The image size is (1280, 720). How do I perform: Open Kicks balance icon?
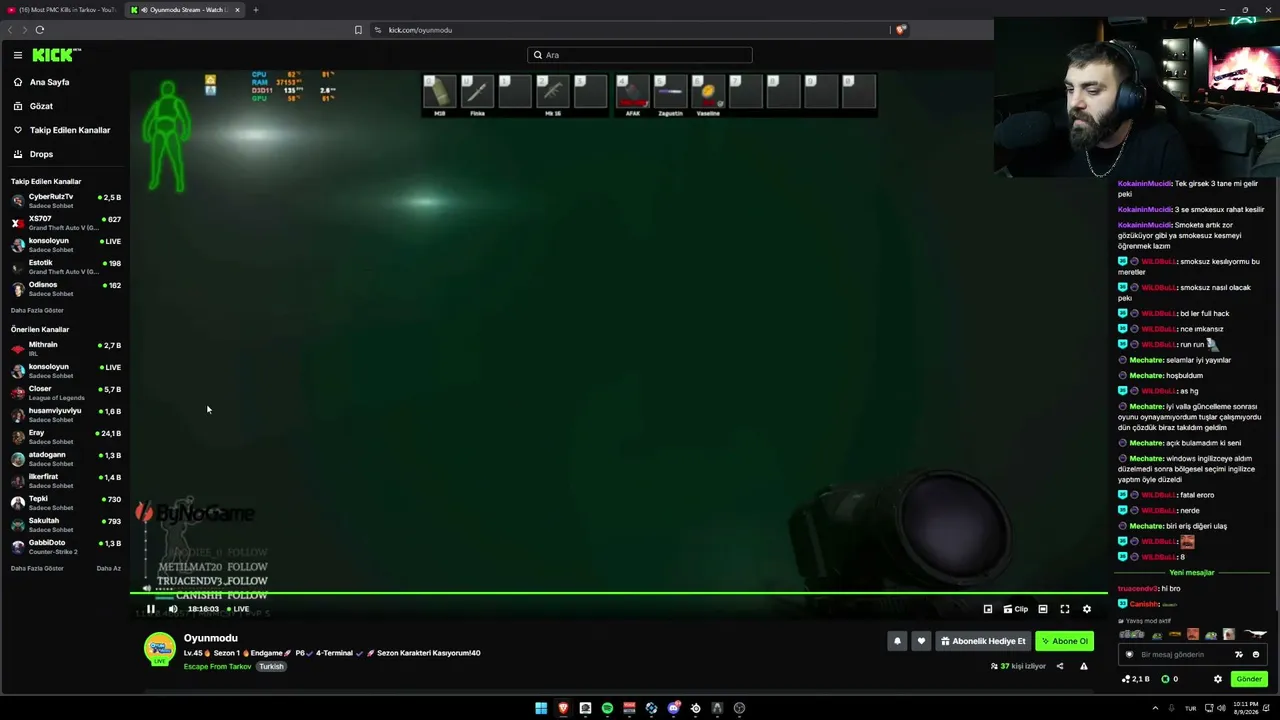1165,679
